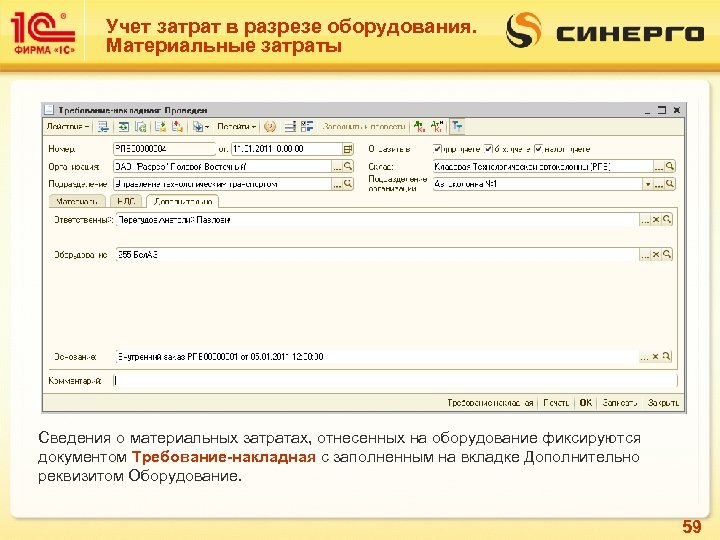The height and width of the screenshot is (540, 720).
Task: Click the document icon in the title bar
Action: click(x=49, y=110)
